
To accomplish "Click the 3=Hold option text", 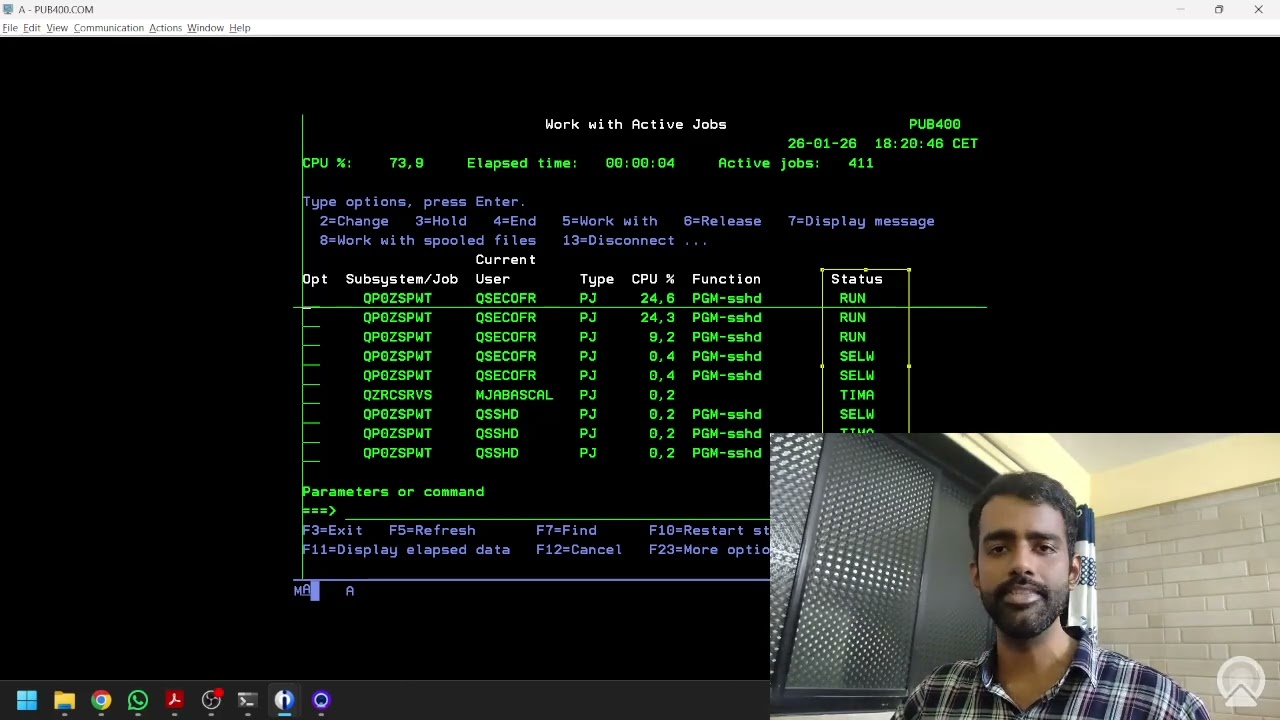I will [441, 221].
